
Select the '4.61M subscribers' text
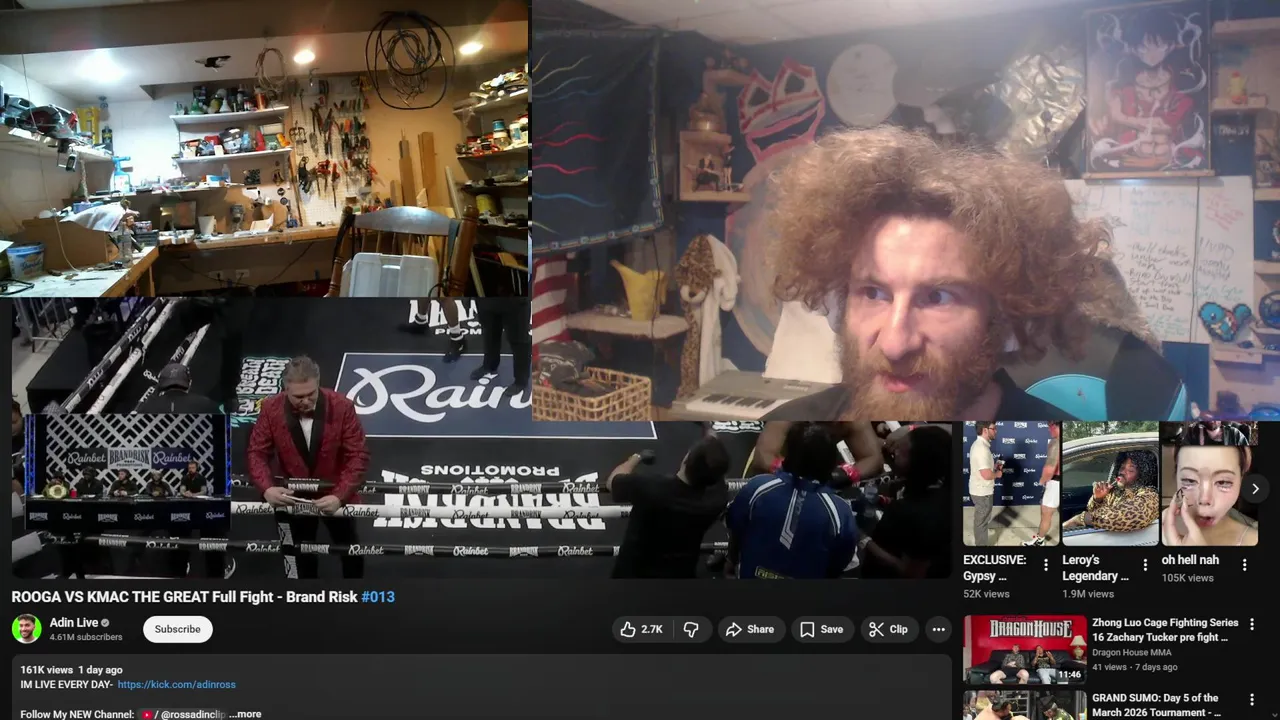[86, 637]
